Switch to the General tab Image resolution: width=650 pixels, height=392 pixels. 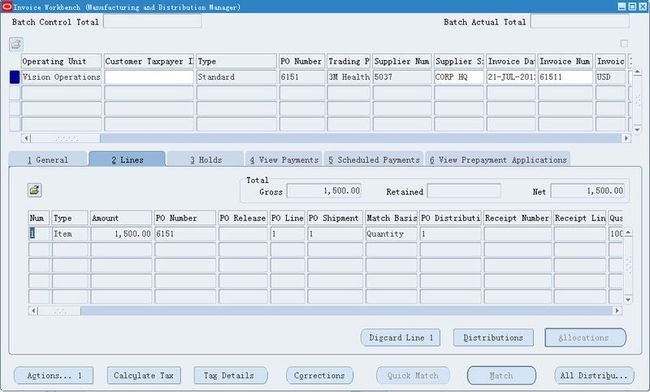point(48,160)
